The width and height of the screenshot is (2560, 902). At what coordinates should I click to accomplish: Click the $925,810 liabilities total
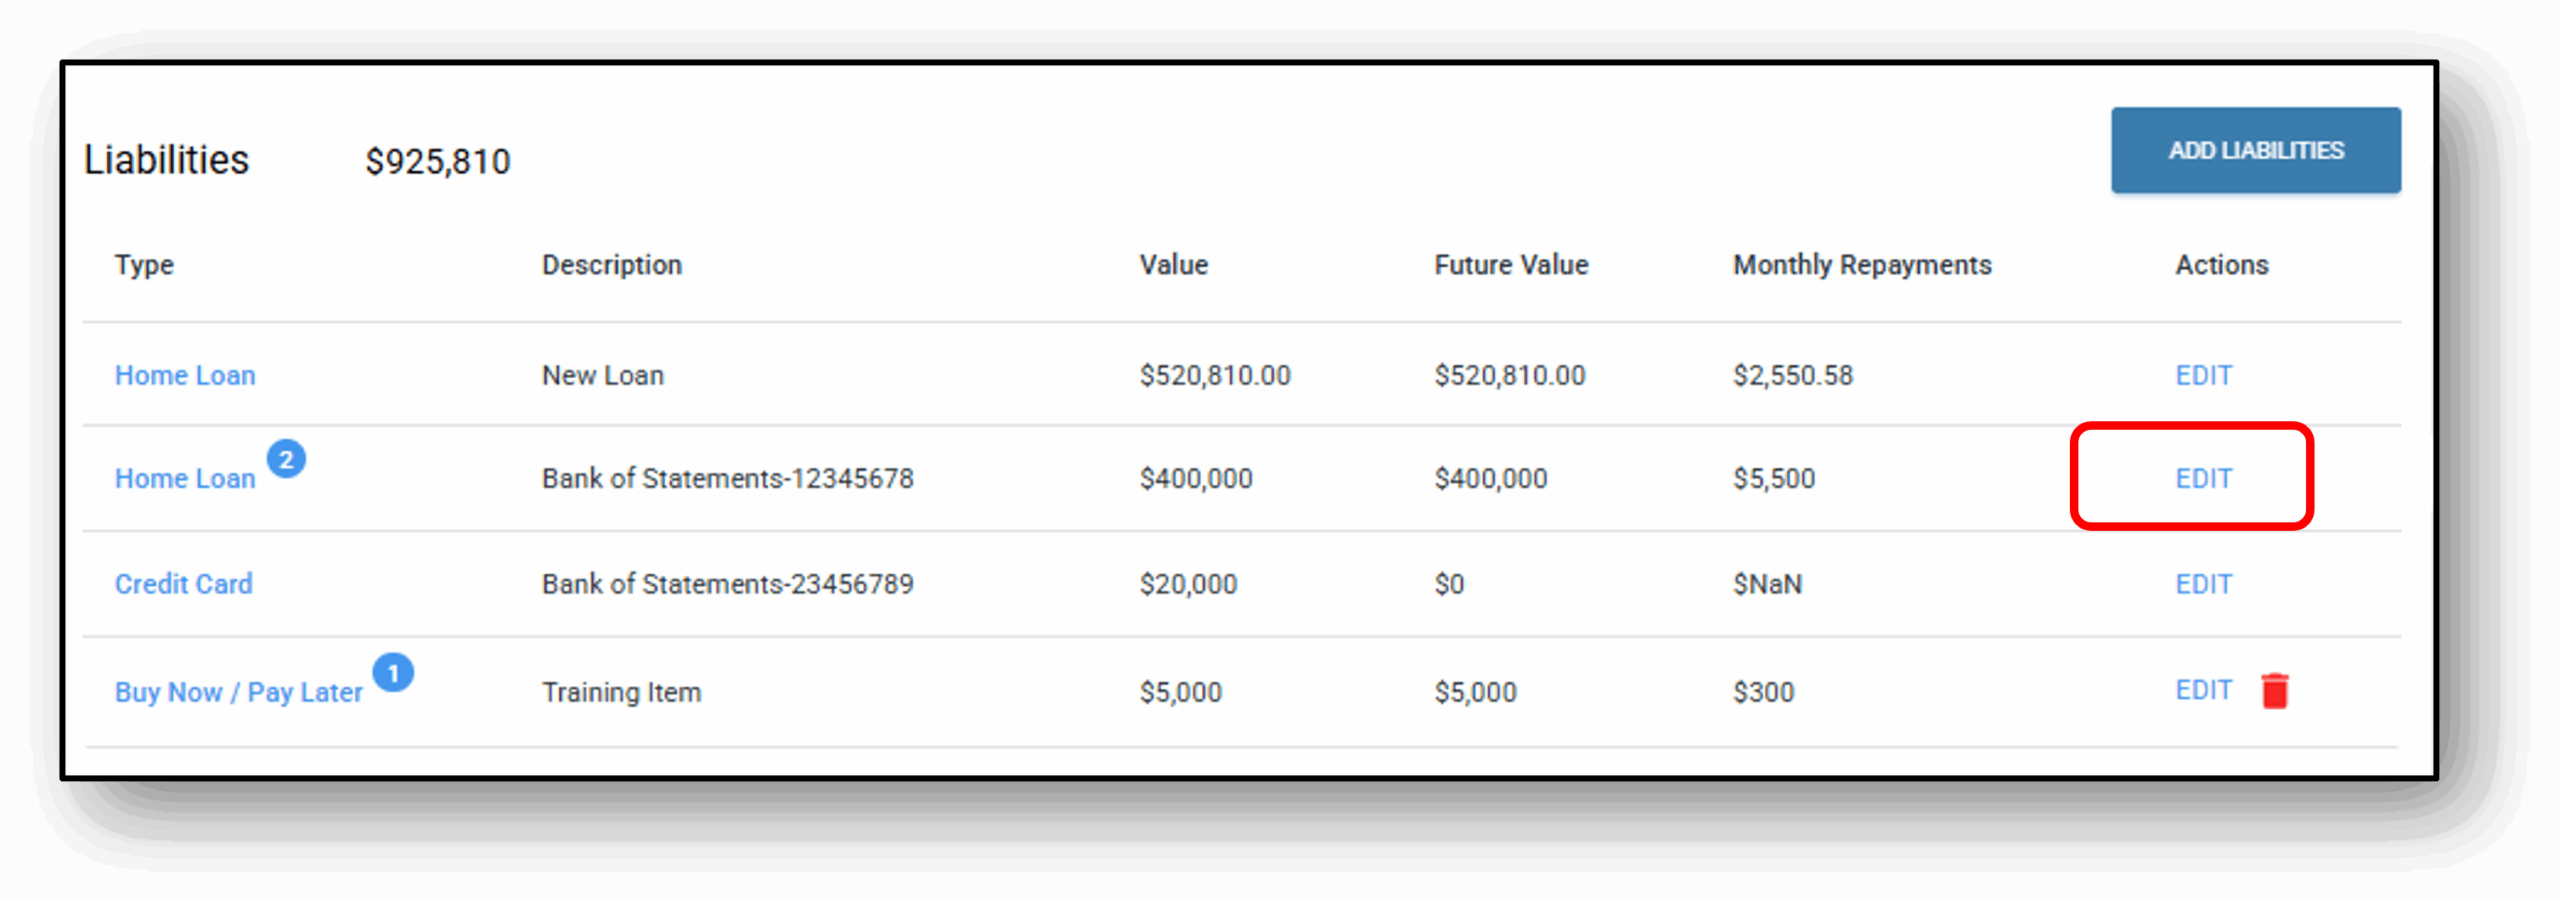pos(438,161)
